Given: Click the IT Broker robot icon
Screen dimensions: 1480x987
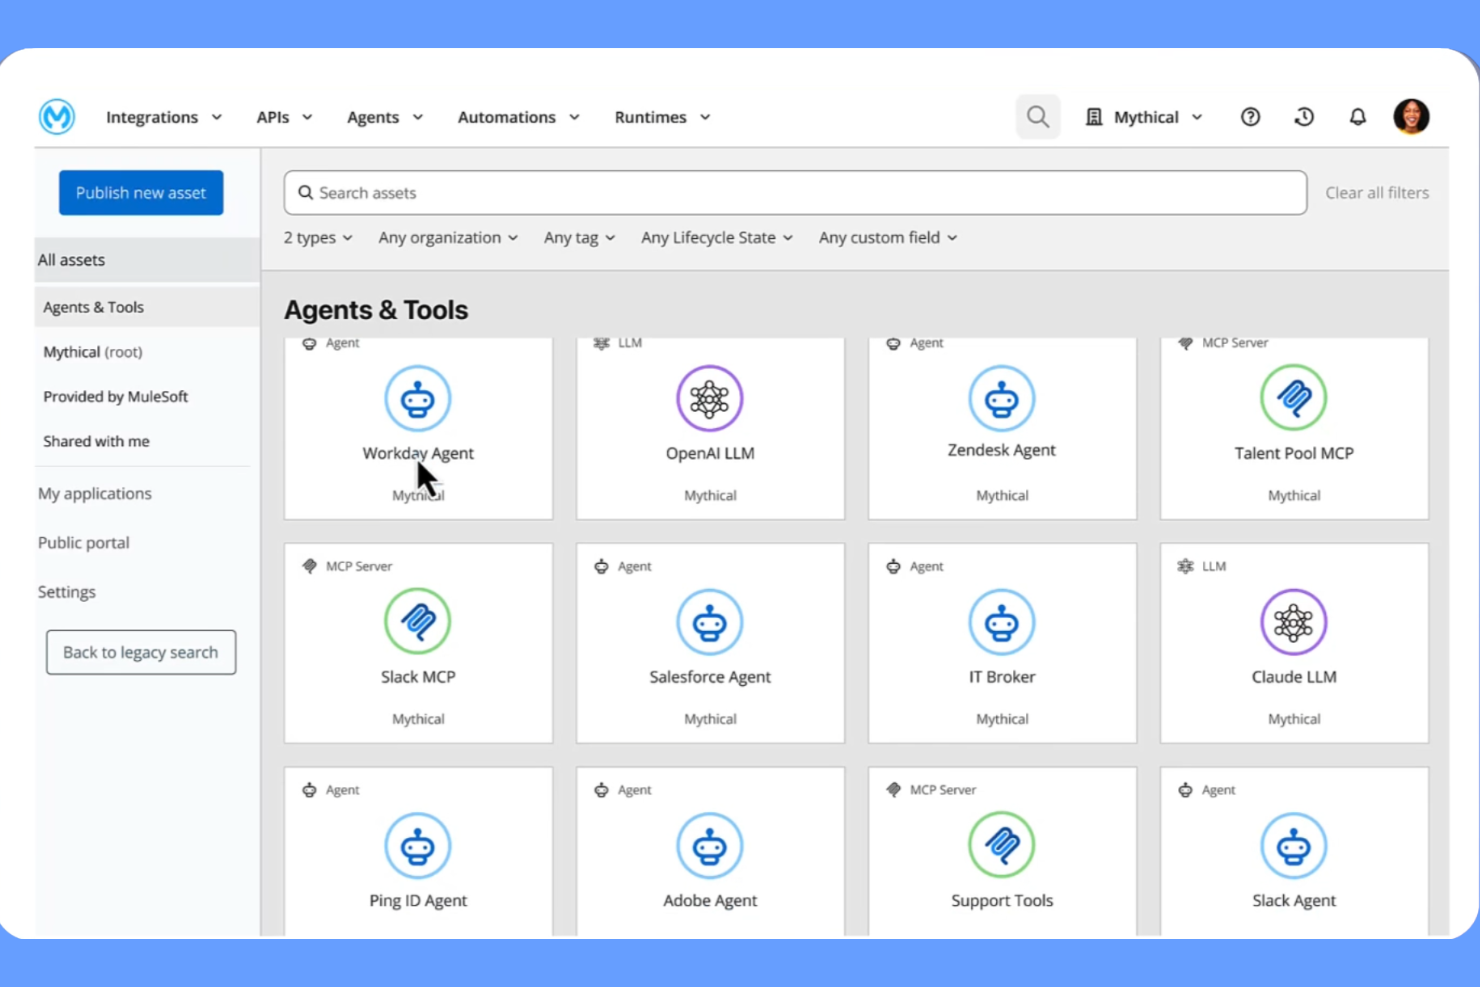Looking at the screenshot, I should (1002, 622).
